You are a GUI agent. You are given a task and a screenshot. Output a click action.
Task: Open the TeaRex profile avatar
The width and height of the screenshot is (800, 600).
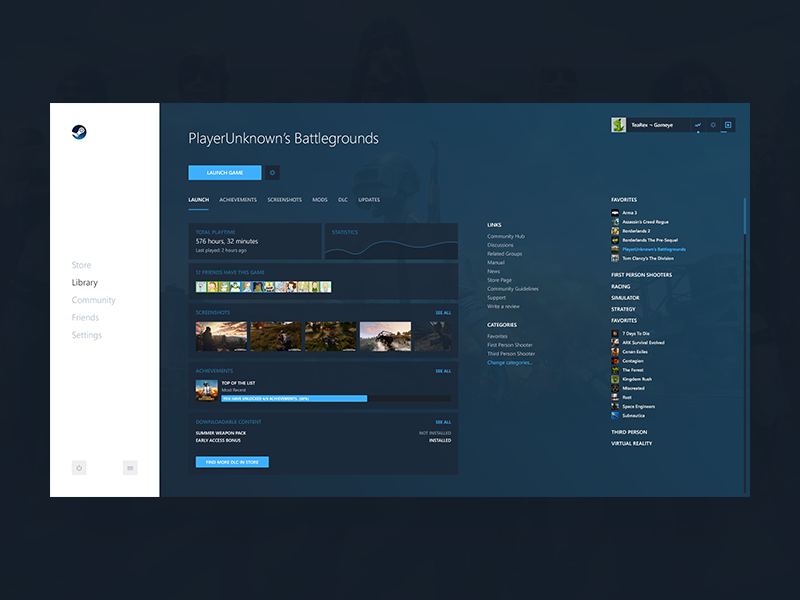619,125
